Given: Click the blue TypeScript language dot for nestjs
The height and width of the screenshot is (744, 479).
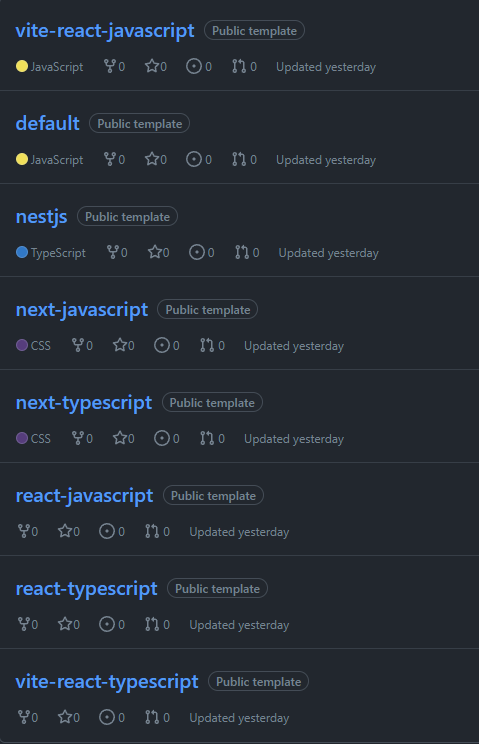Looking at the screenshot, I should (x=22, y=252).
